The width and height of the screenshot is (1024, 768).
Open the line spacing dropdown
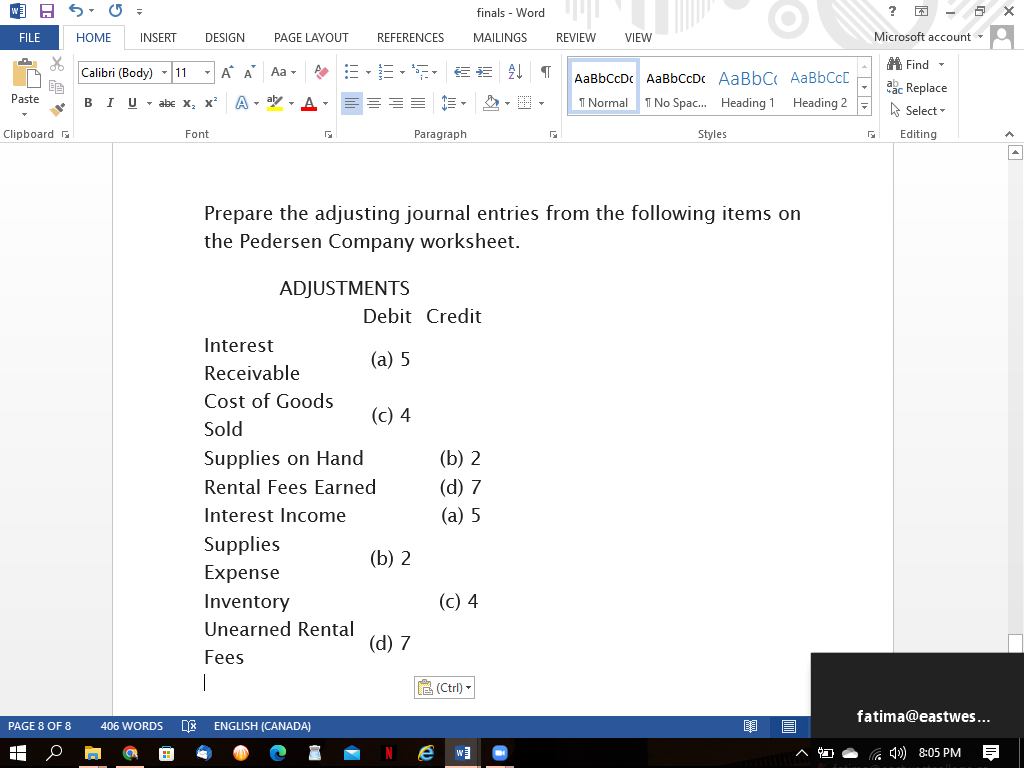click(x=452, y=102)
